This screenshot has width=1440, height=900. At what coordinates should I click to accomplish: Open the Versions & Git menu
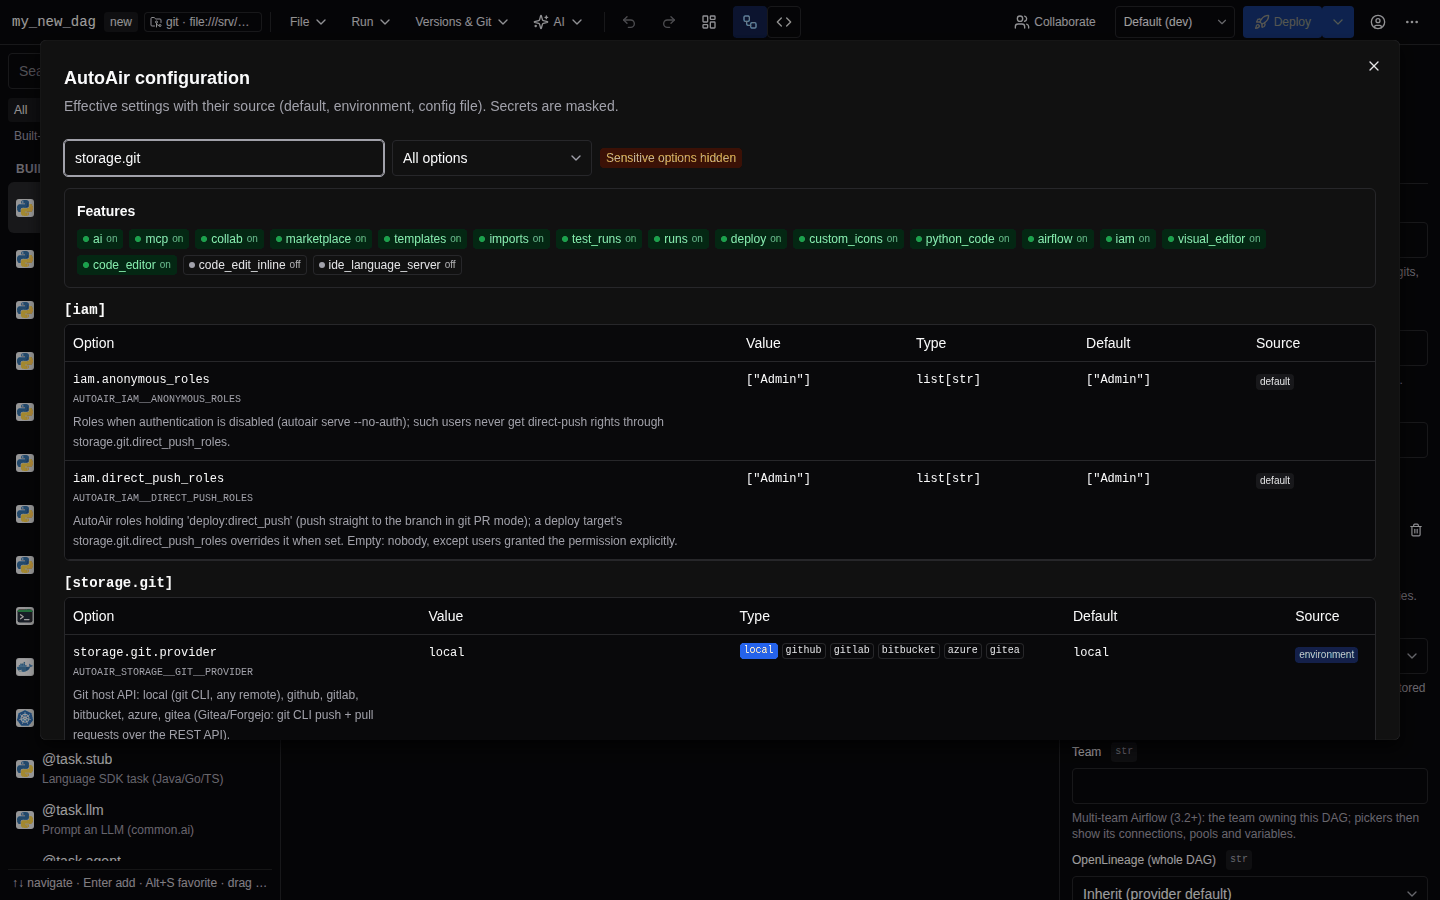pos(461,22)
